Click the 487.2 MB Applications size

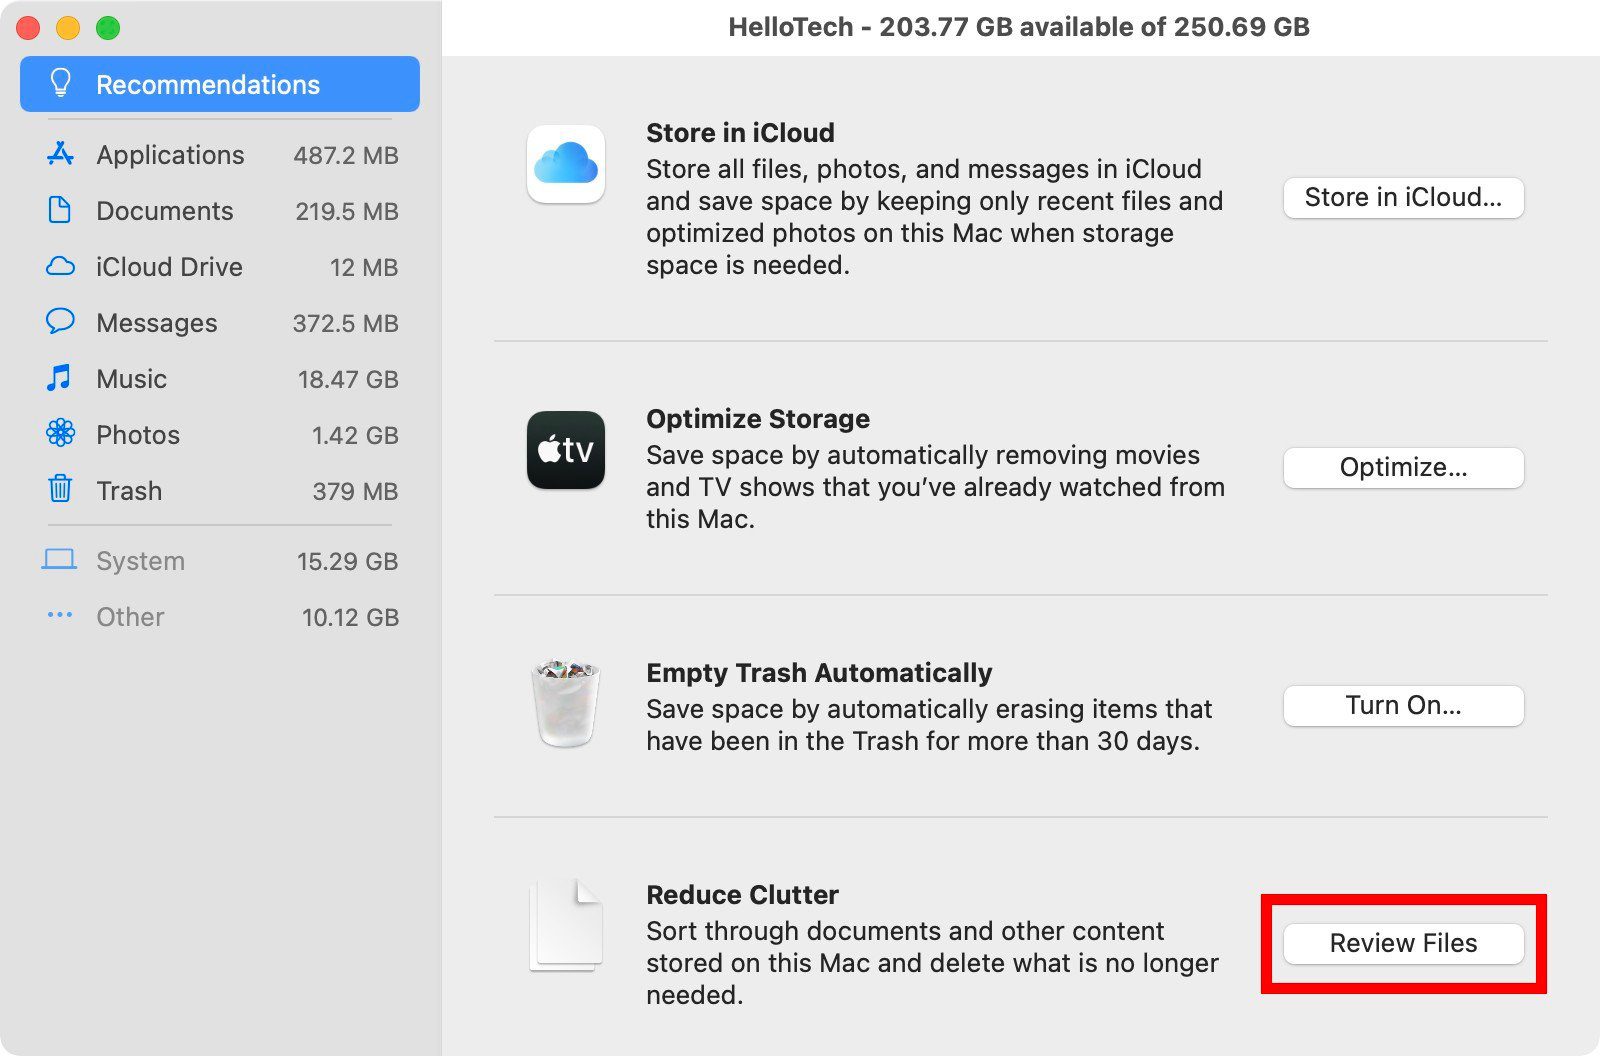(x=346, y=155)
